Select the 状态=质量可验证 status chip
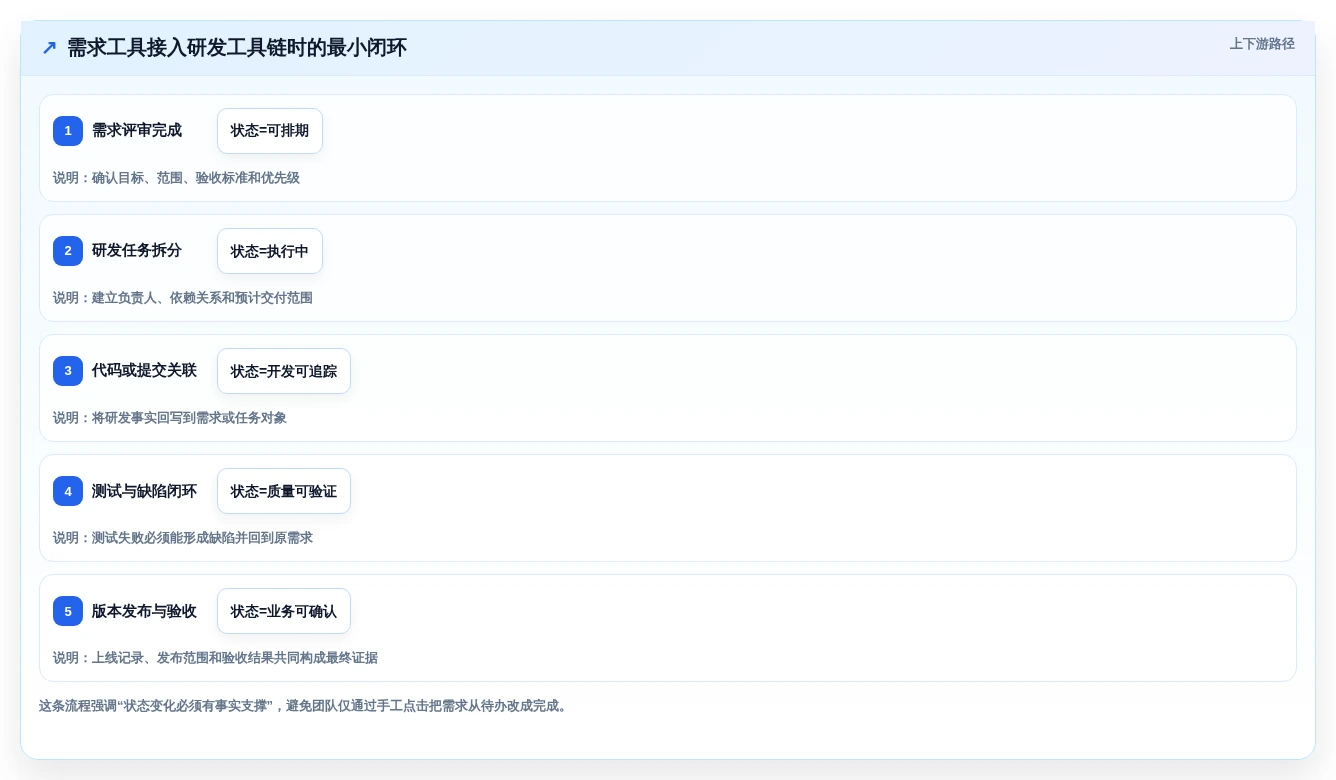This screenshot has height=780, width=1336. coord(284,491)
